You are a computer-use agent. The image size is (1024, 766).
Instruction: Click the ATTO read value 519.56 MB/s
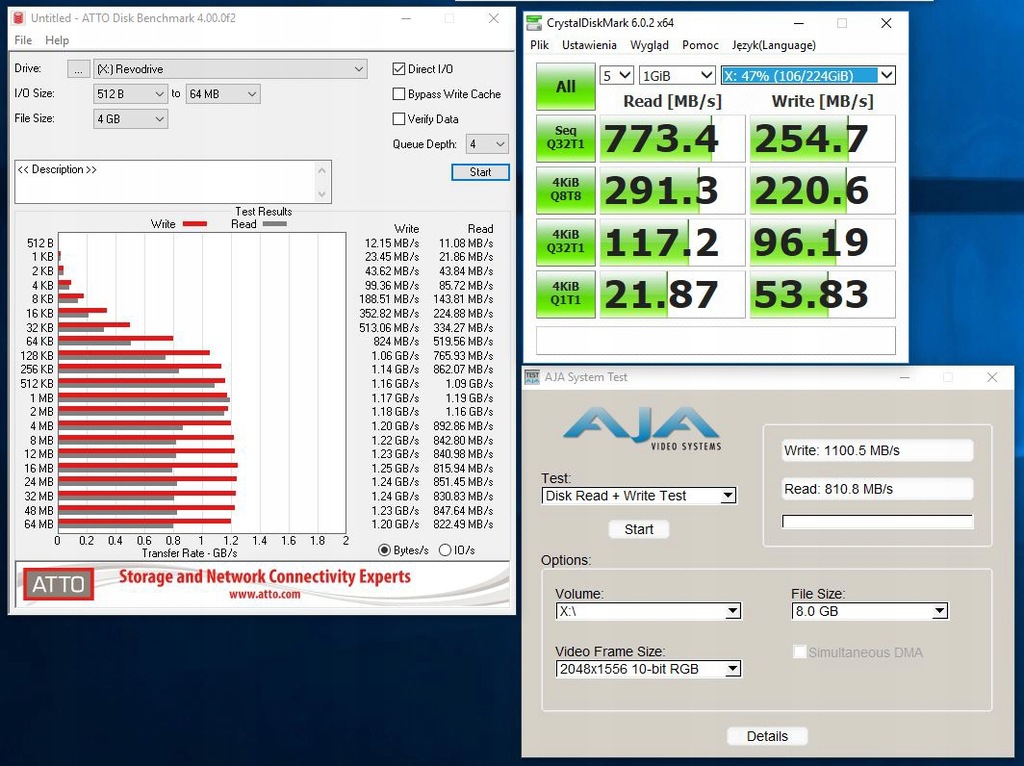pyautogui.click(x=463, y=342)
